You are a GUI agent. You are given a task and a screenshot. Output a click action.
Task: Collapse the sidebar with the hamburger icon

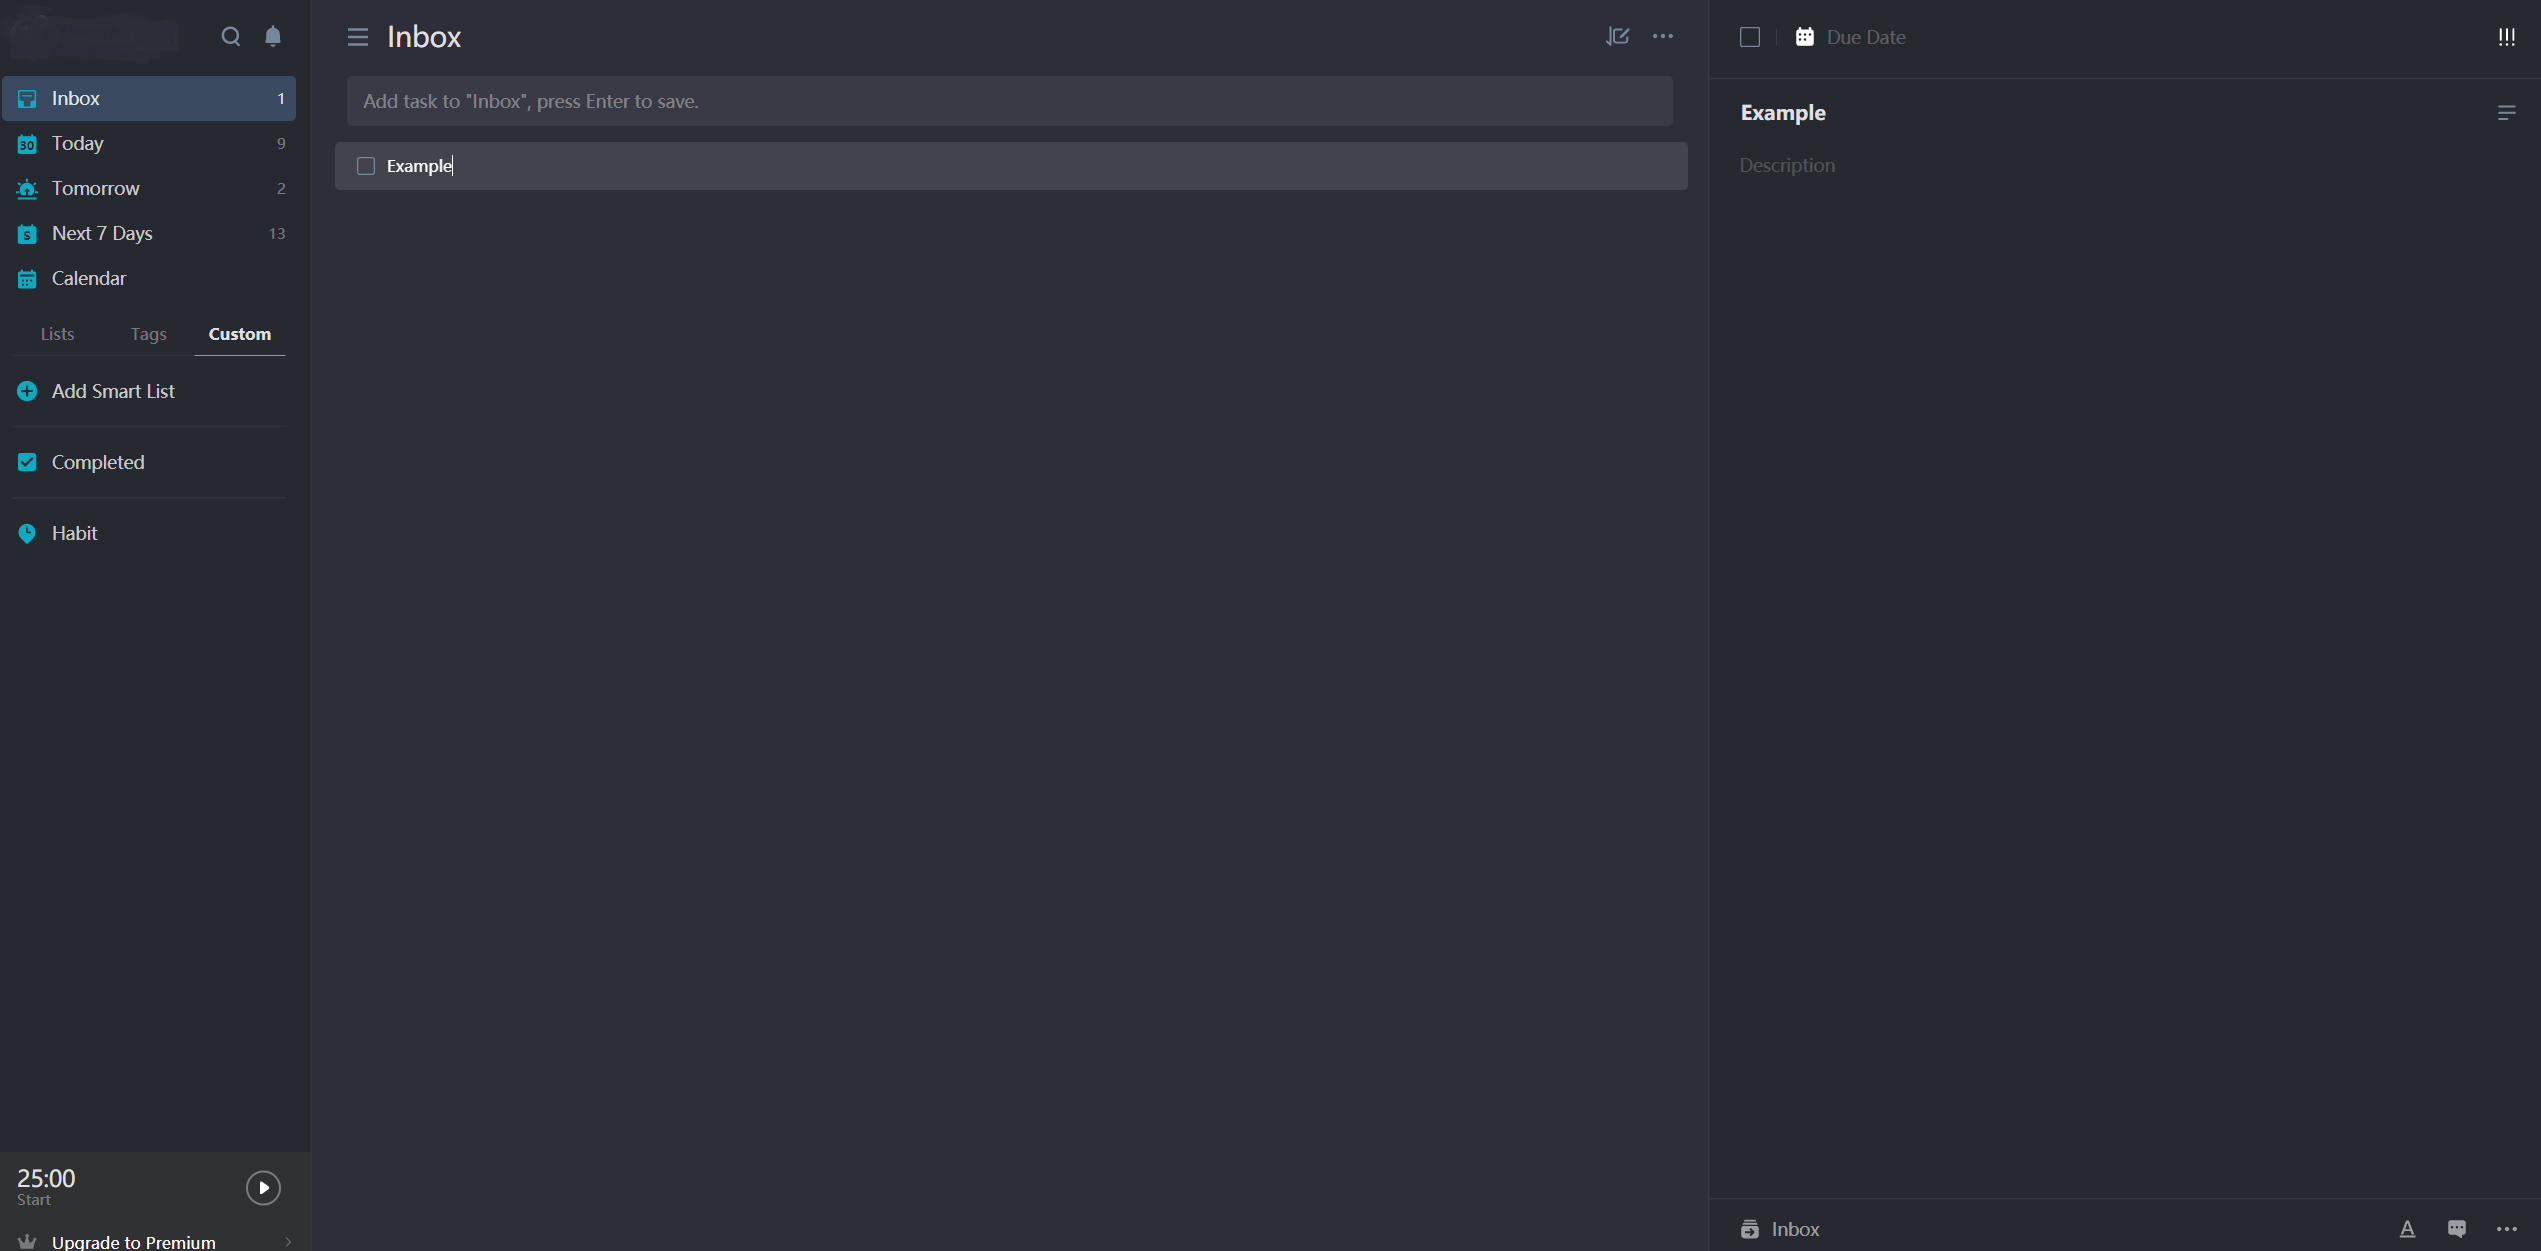click(357, 36)
